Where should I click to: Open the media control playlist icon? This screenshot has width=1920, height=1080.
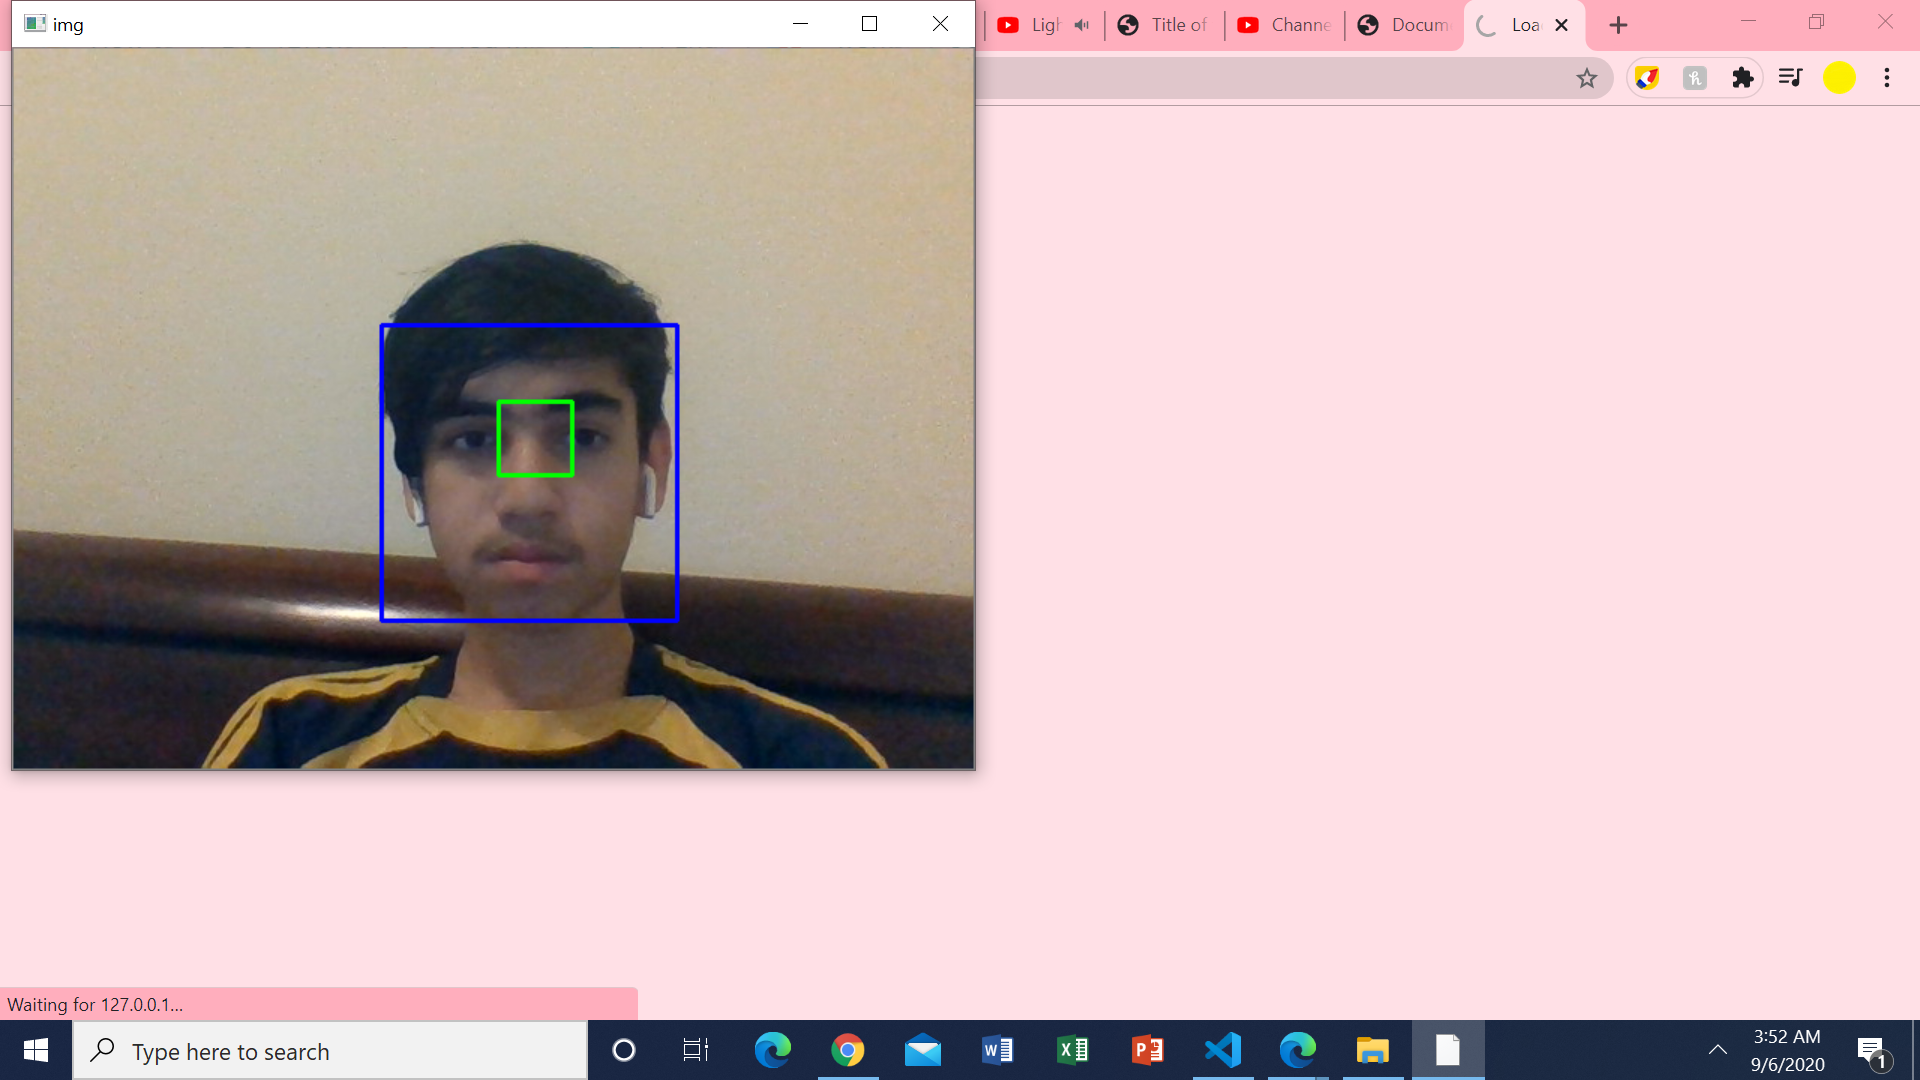click(x=1790, y=78)
